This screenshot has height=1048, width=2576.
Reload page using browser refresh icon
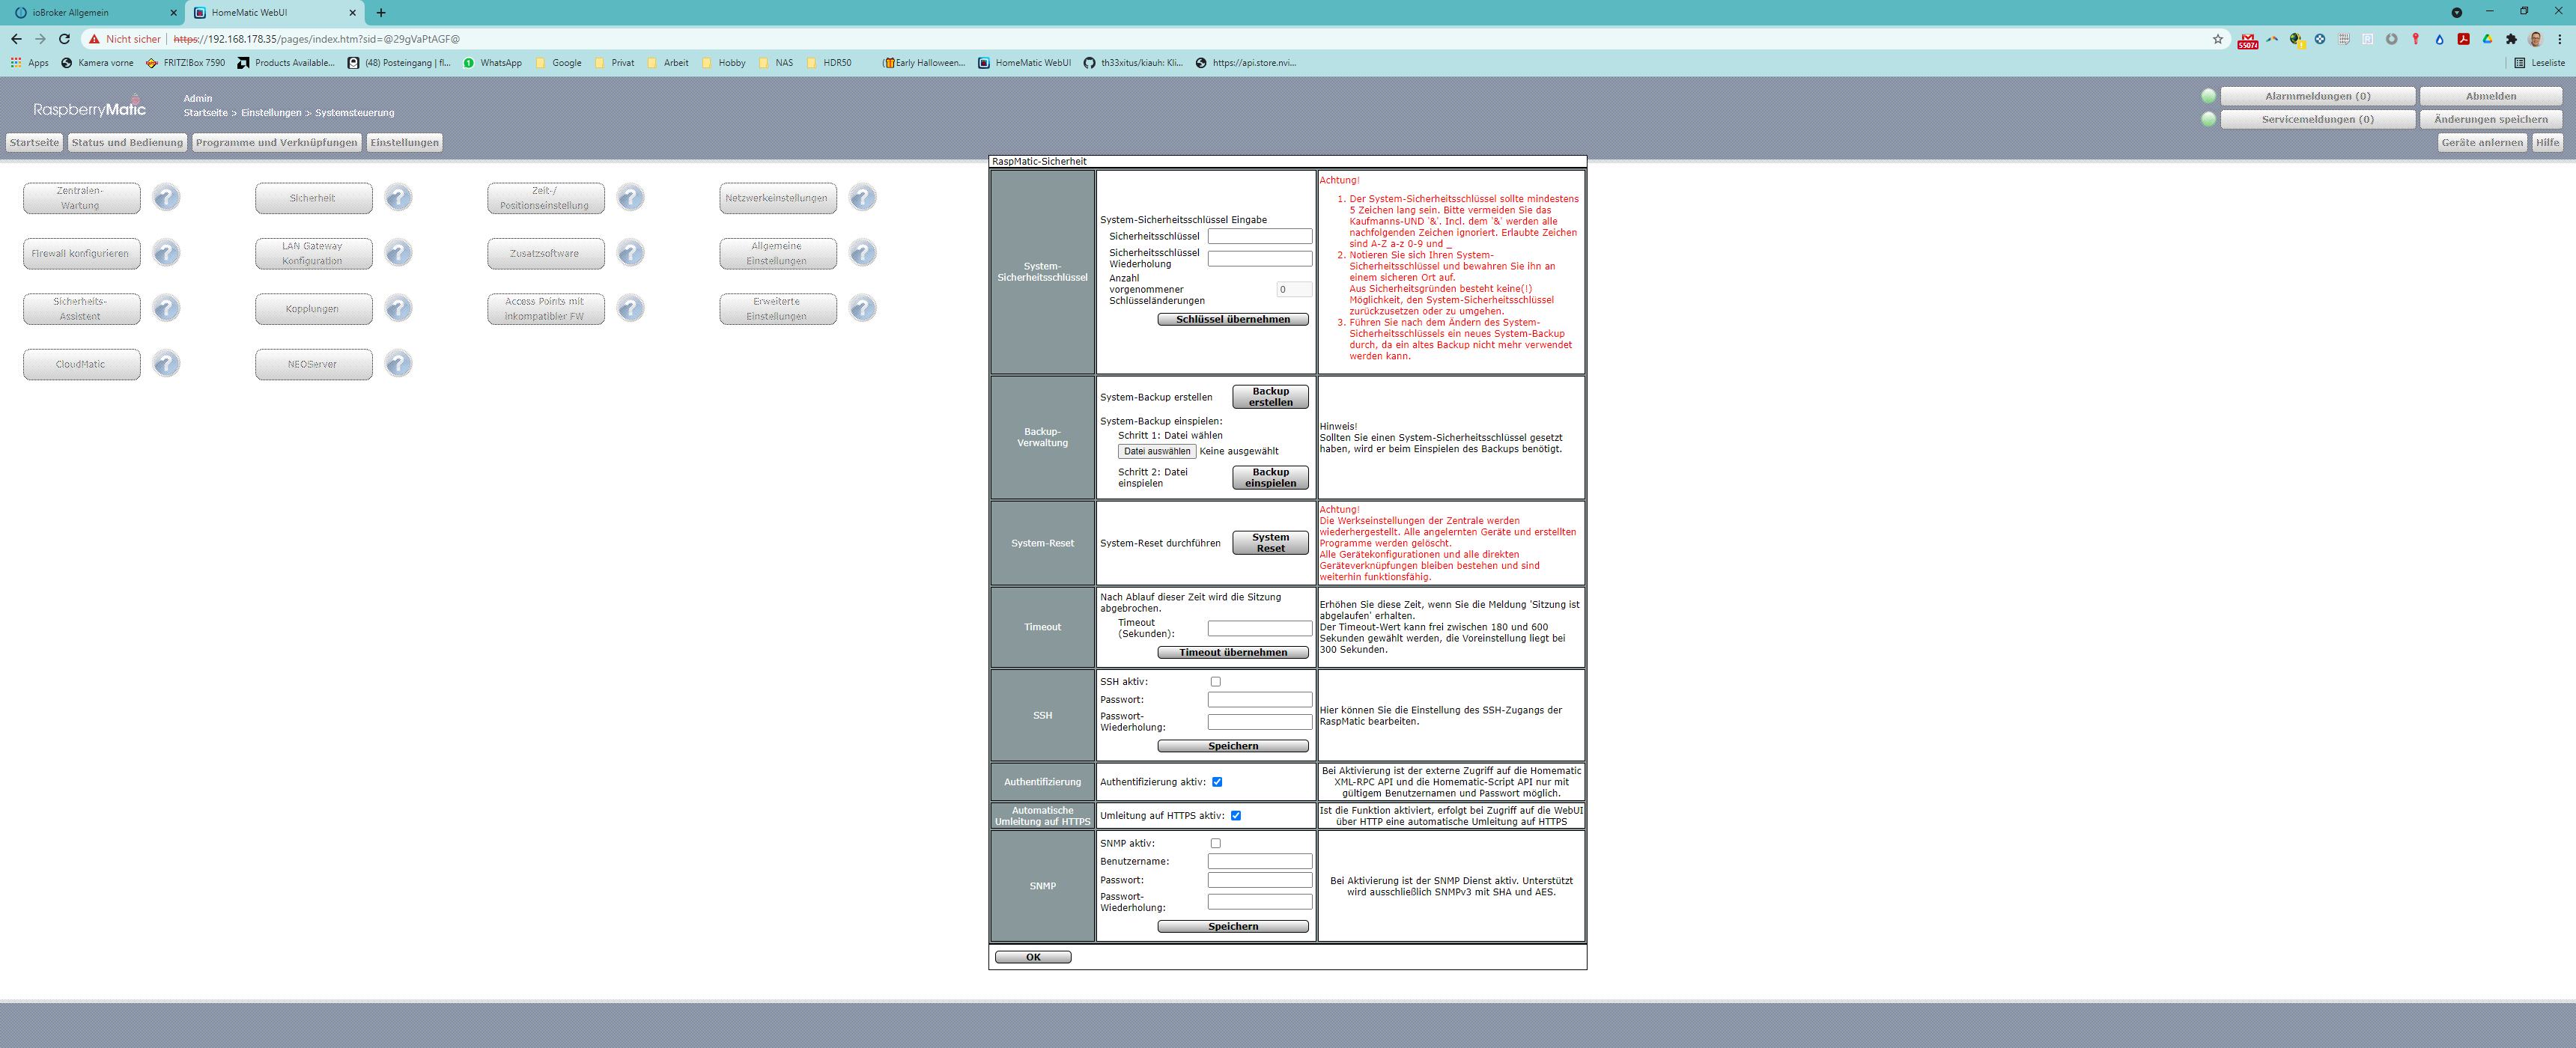click(64, 39)
